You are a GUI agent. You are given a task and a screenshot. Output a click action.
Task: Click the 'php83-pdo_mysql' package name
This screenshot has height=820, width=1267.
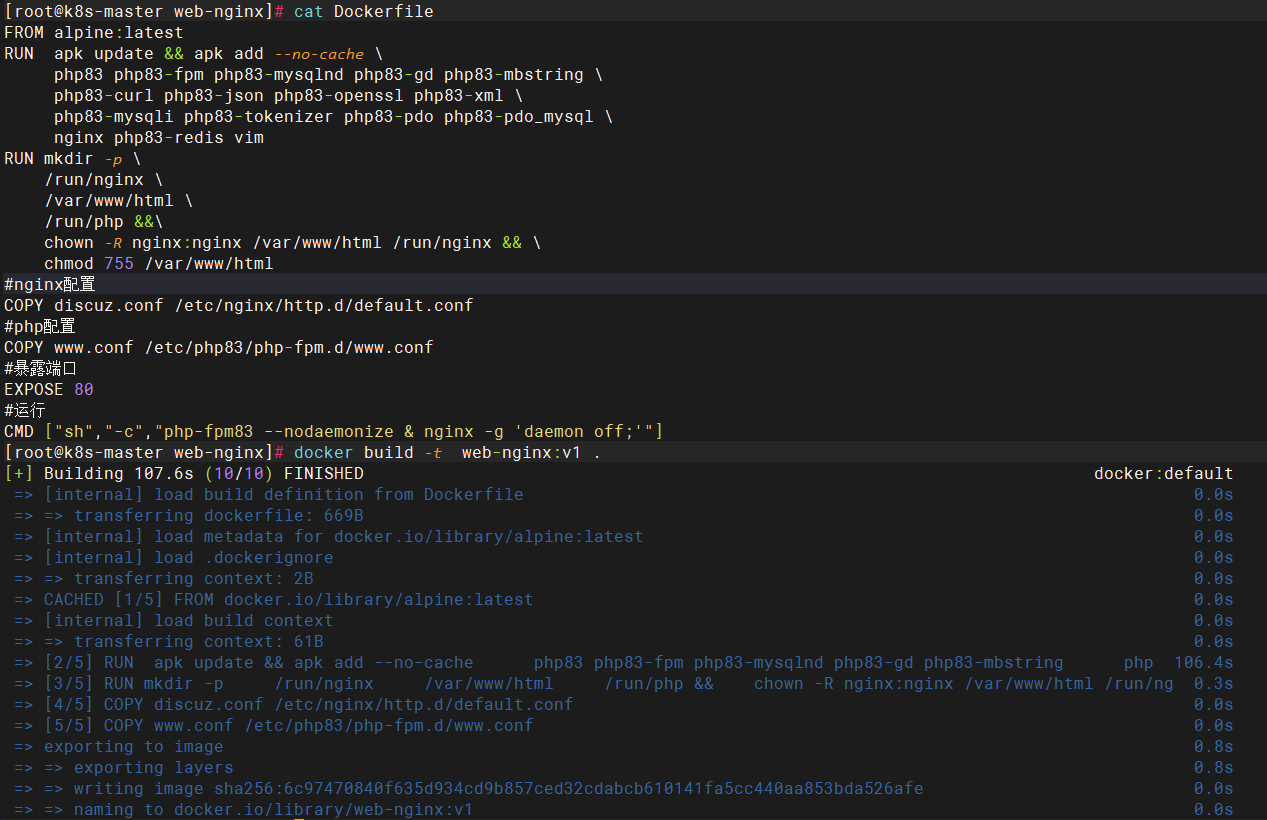(519, 116)
